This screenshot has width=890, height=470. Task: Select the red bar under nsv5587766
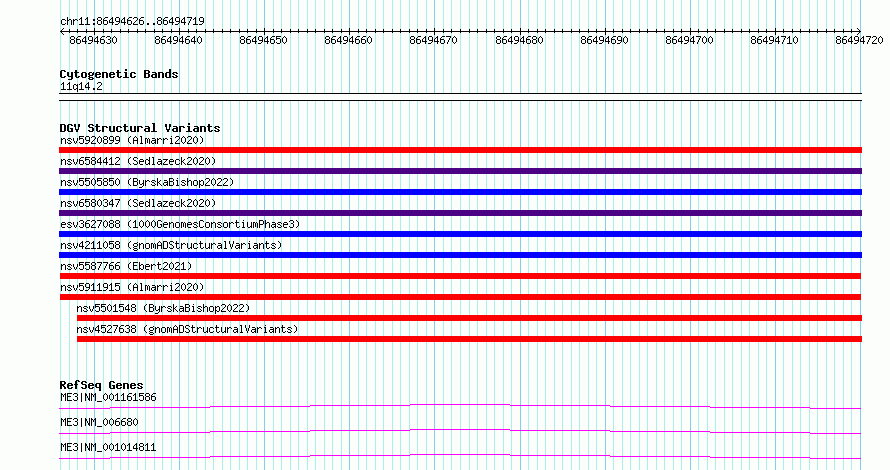[x=460, y=276]
